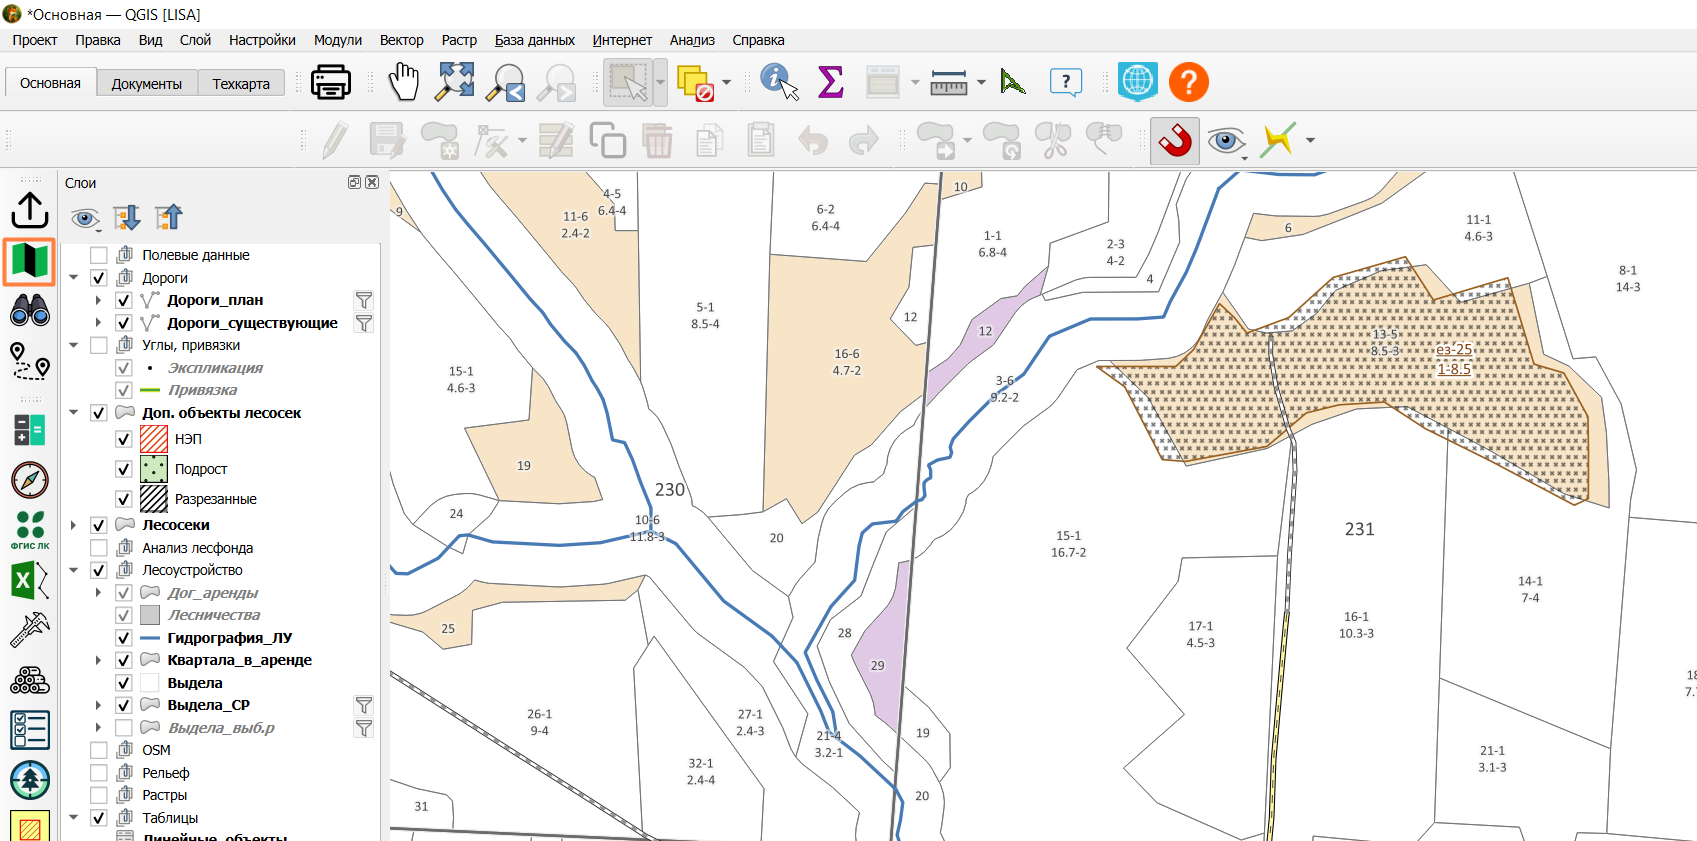
Task: Click the conifer tree badge sidebar icon
Action: [30, 780]
